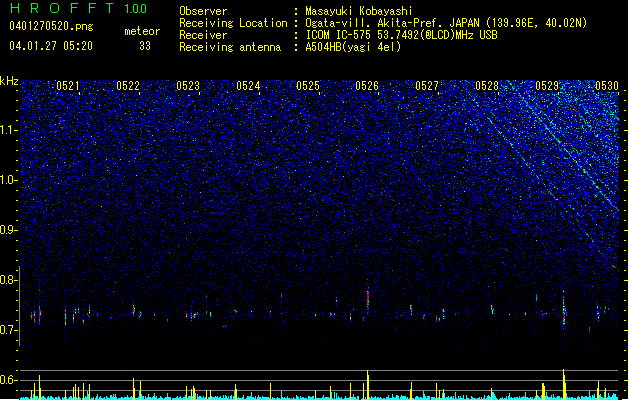Click receiver text ICOM IC-575 53.7492 MHz USB
Screen dimensions: 629x400
402,35
